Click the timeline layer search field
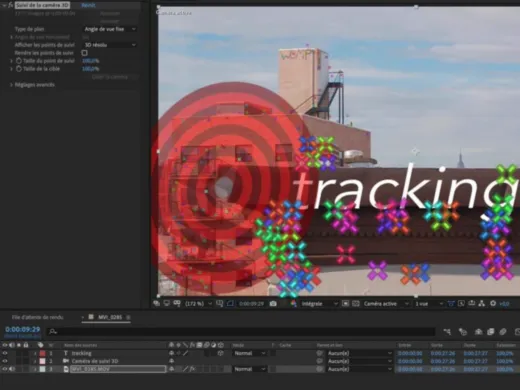This screenshot has height=390, width=520. 242,331
